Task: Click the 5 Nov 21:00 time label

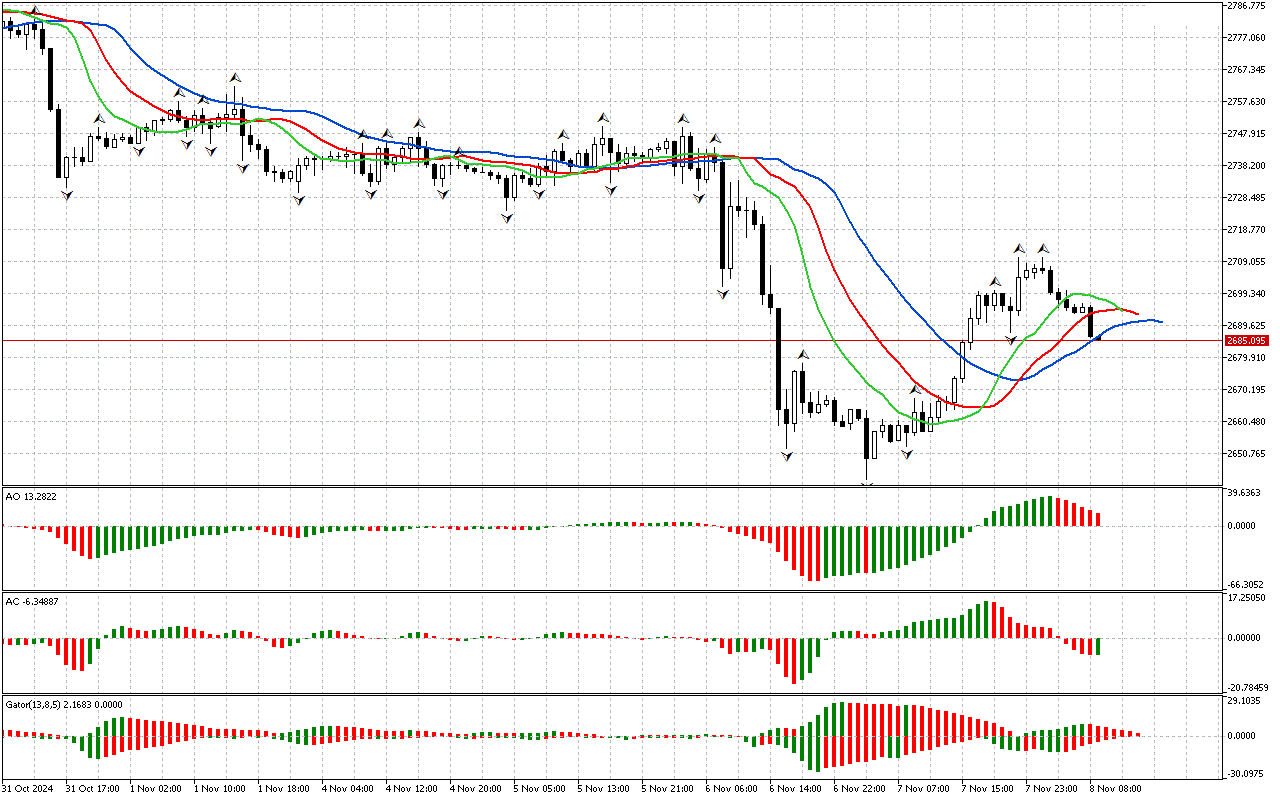Action: [668, 789]
